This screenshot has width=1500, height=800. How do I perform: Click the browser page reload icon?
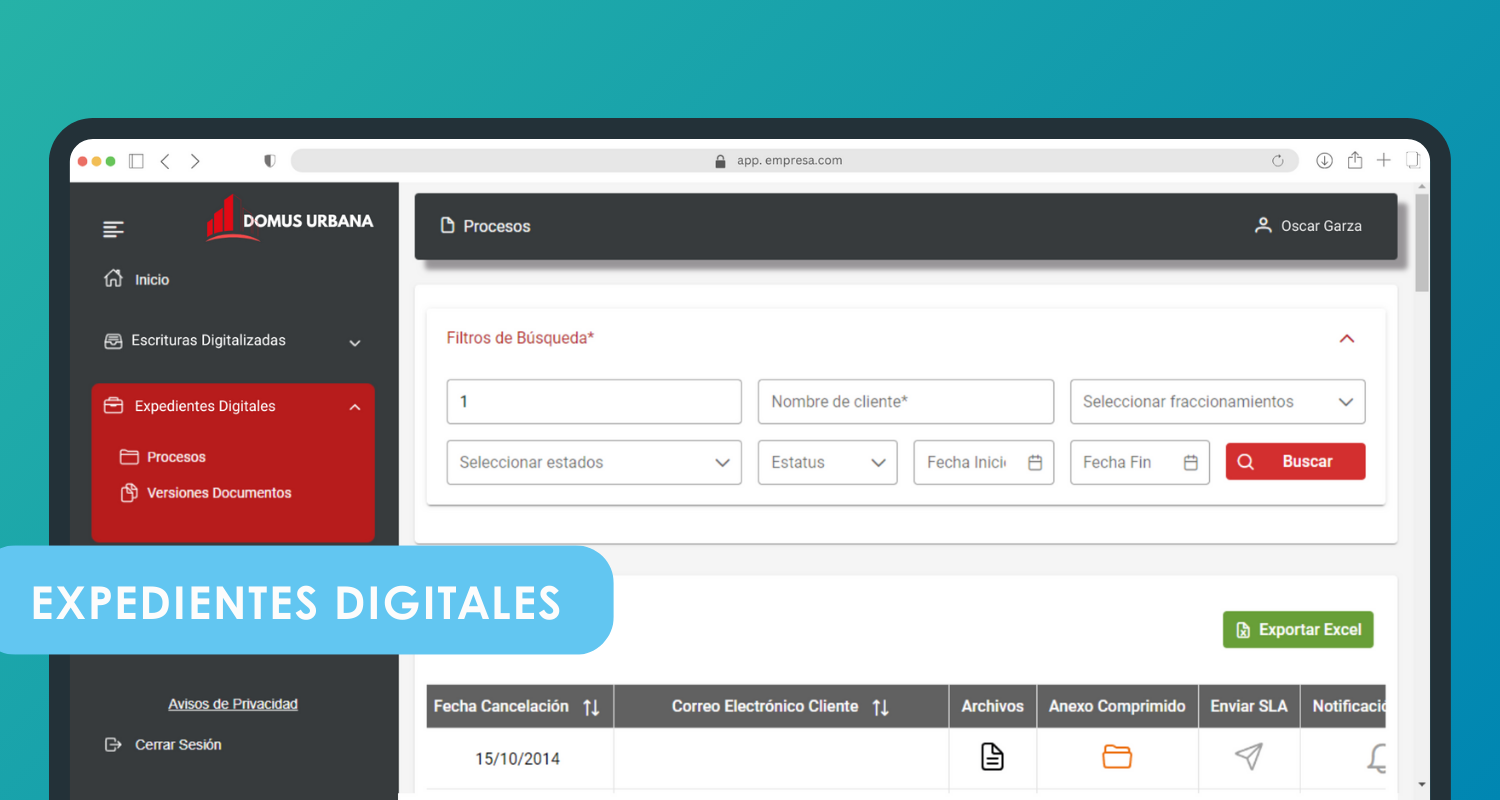coord(1277,161)
